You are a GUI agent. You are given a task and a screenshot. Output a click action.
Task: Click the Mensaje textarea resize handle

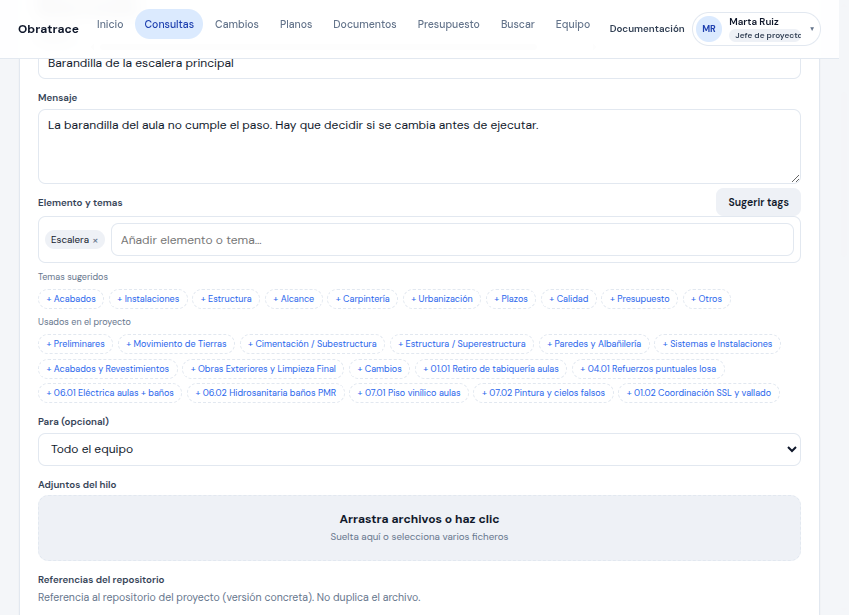tap(795, 179)
